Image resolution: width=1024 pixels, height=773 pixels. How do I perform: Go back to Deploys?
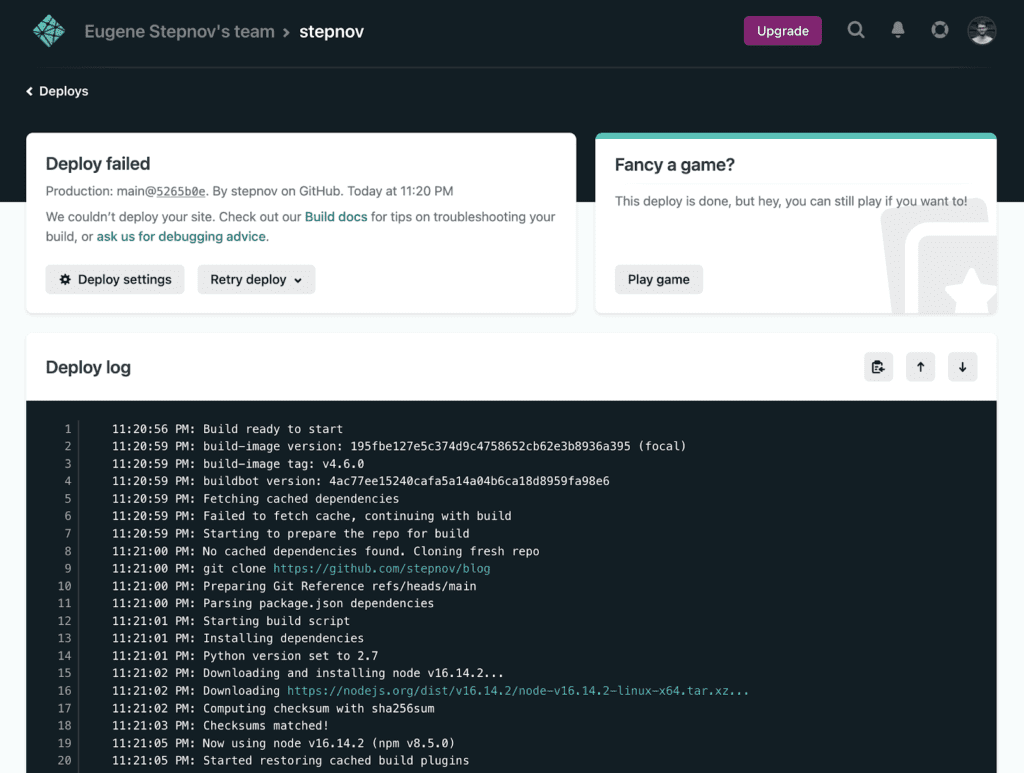57,91
